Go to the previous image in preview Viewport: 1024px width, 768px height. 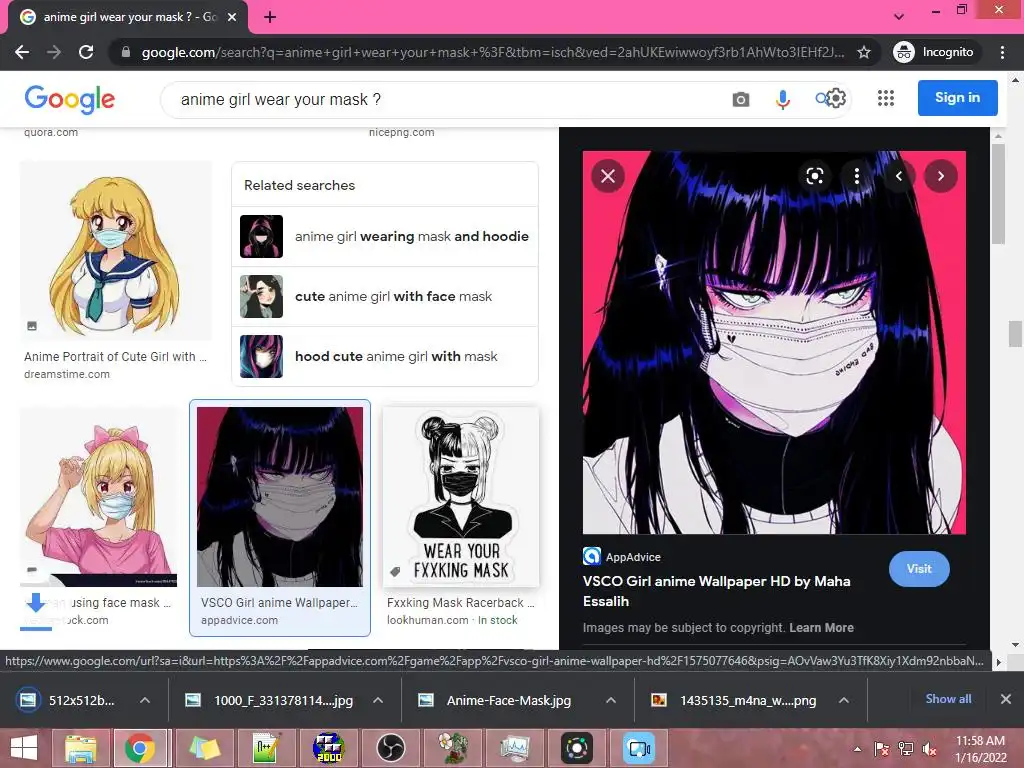899,176
